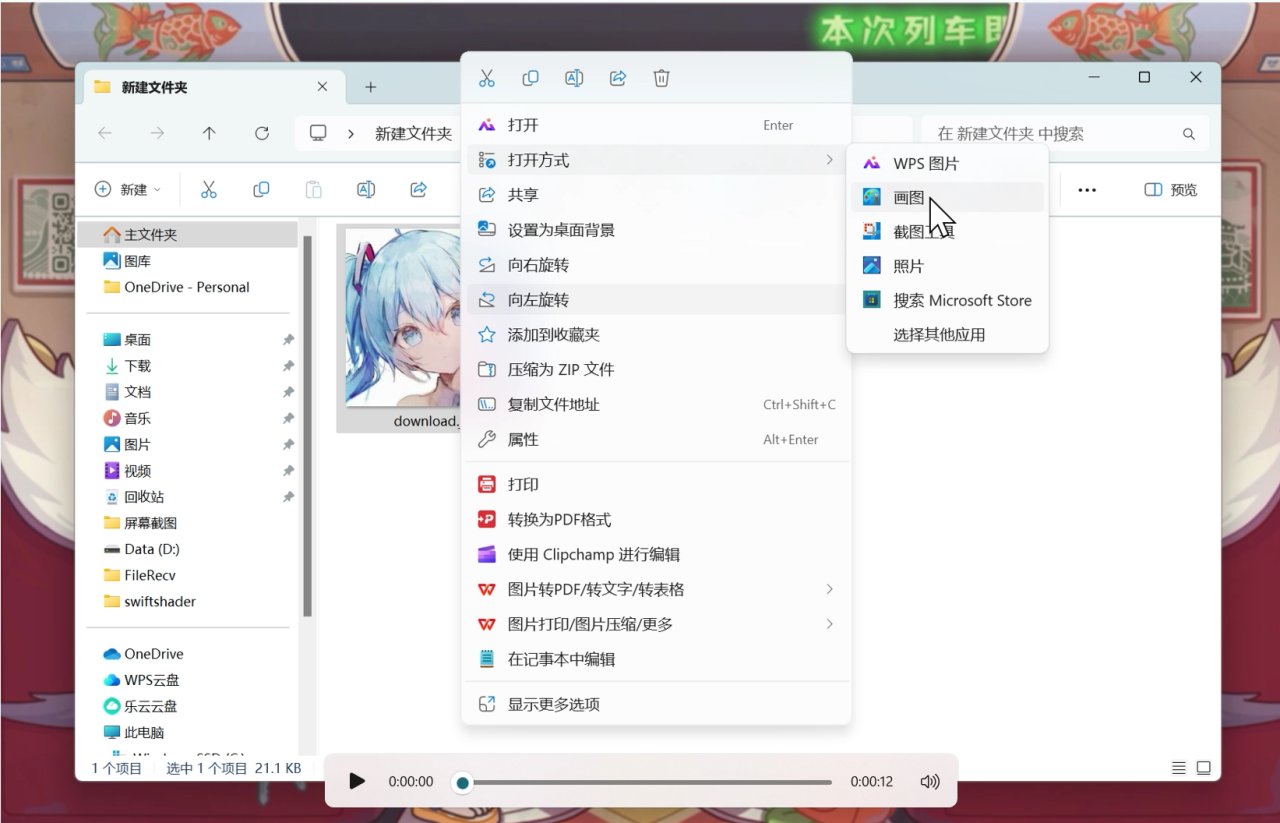Open the image with 照片

(947, 266)
